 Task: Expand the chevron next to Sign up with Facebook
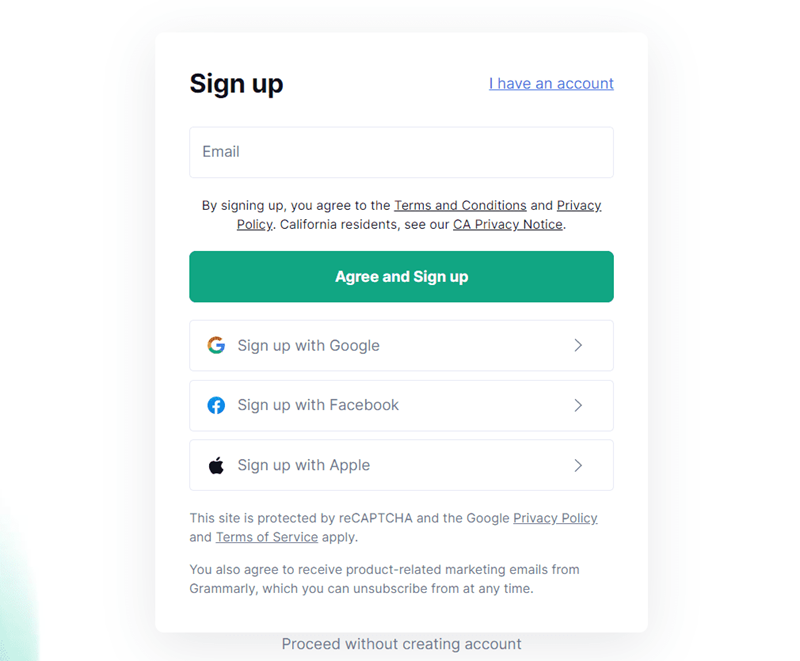(578, 405)
